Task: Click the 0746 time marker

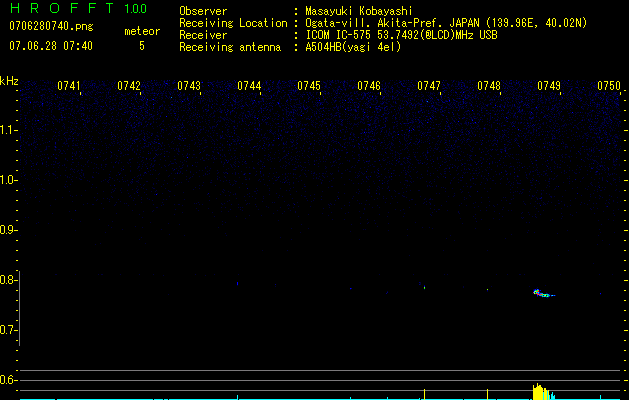Action: [369, 86]
